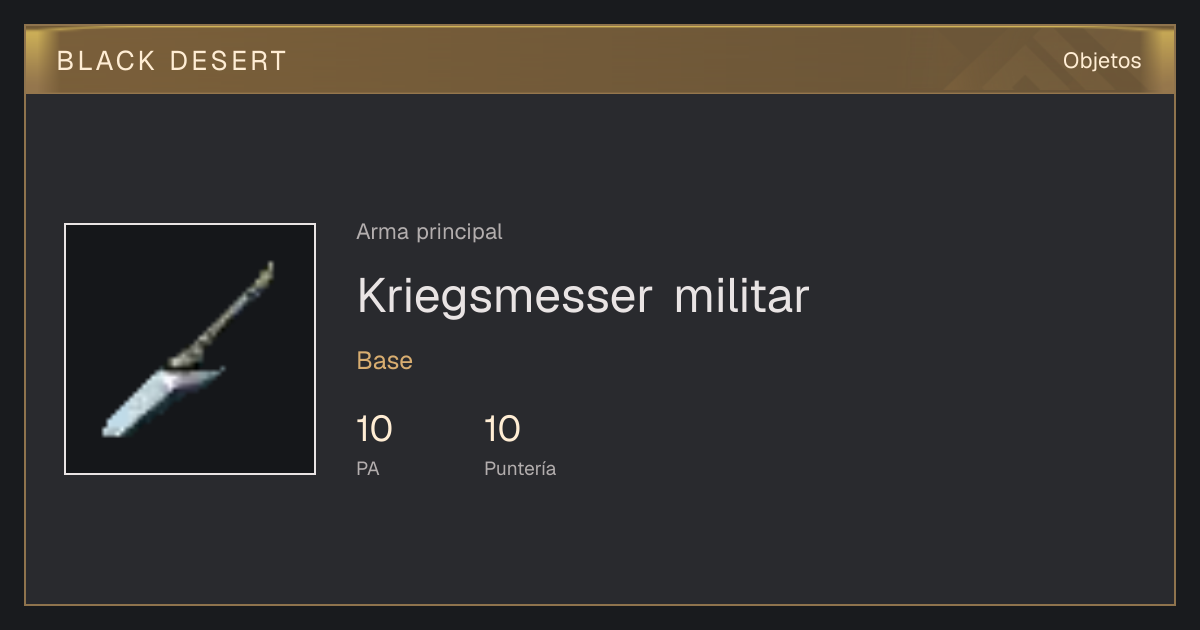Click the Puntería value of 10
The image size is (1200, 630).
pyautogui.click(x=502, y=430)
